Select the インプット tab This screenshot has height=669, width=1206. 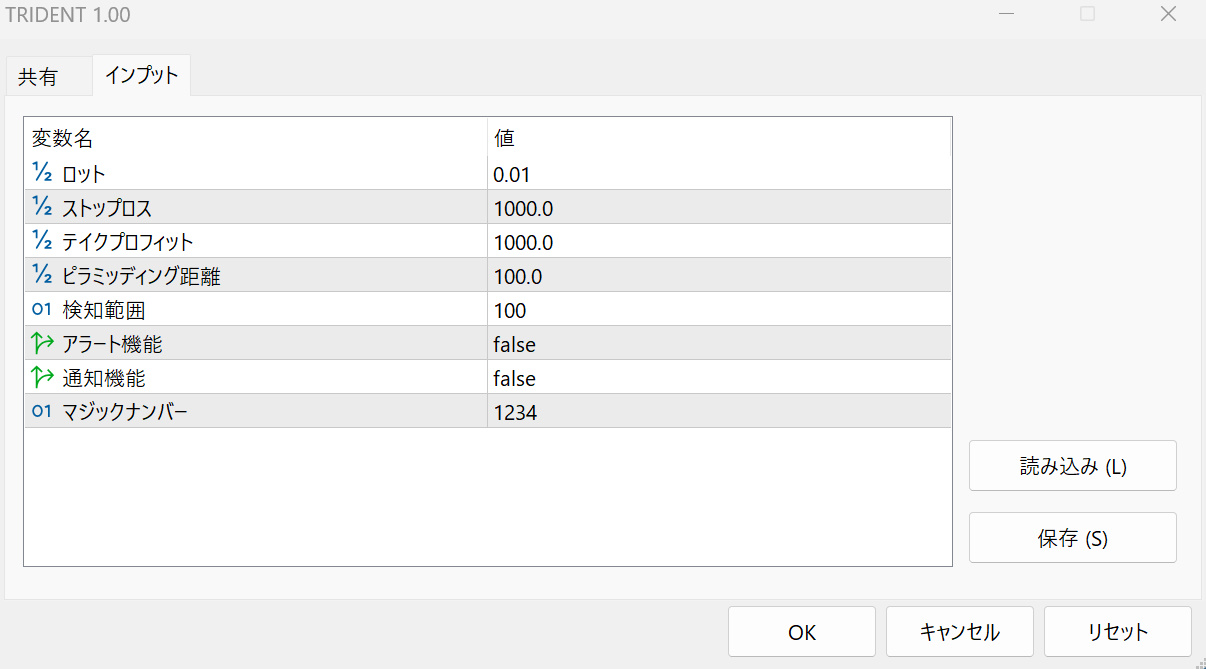coord(141,75)
